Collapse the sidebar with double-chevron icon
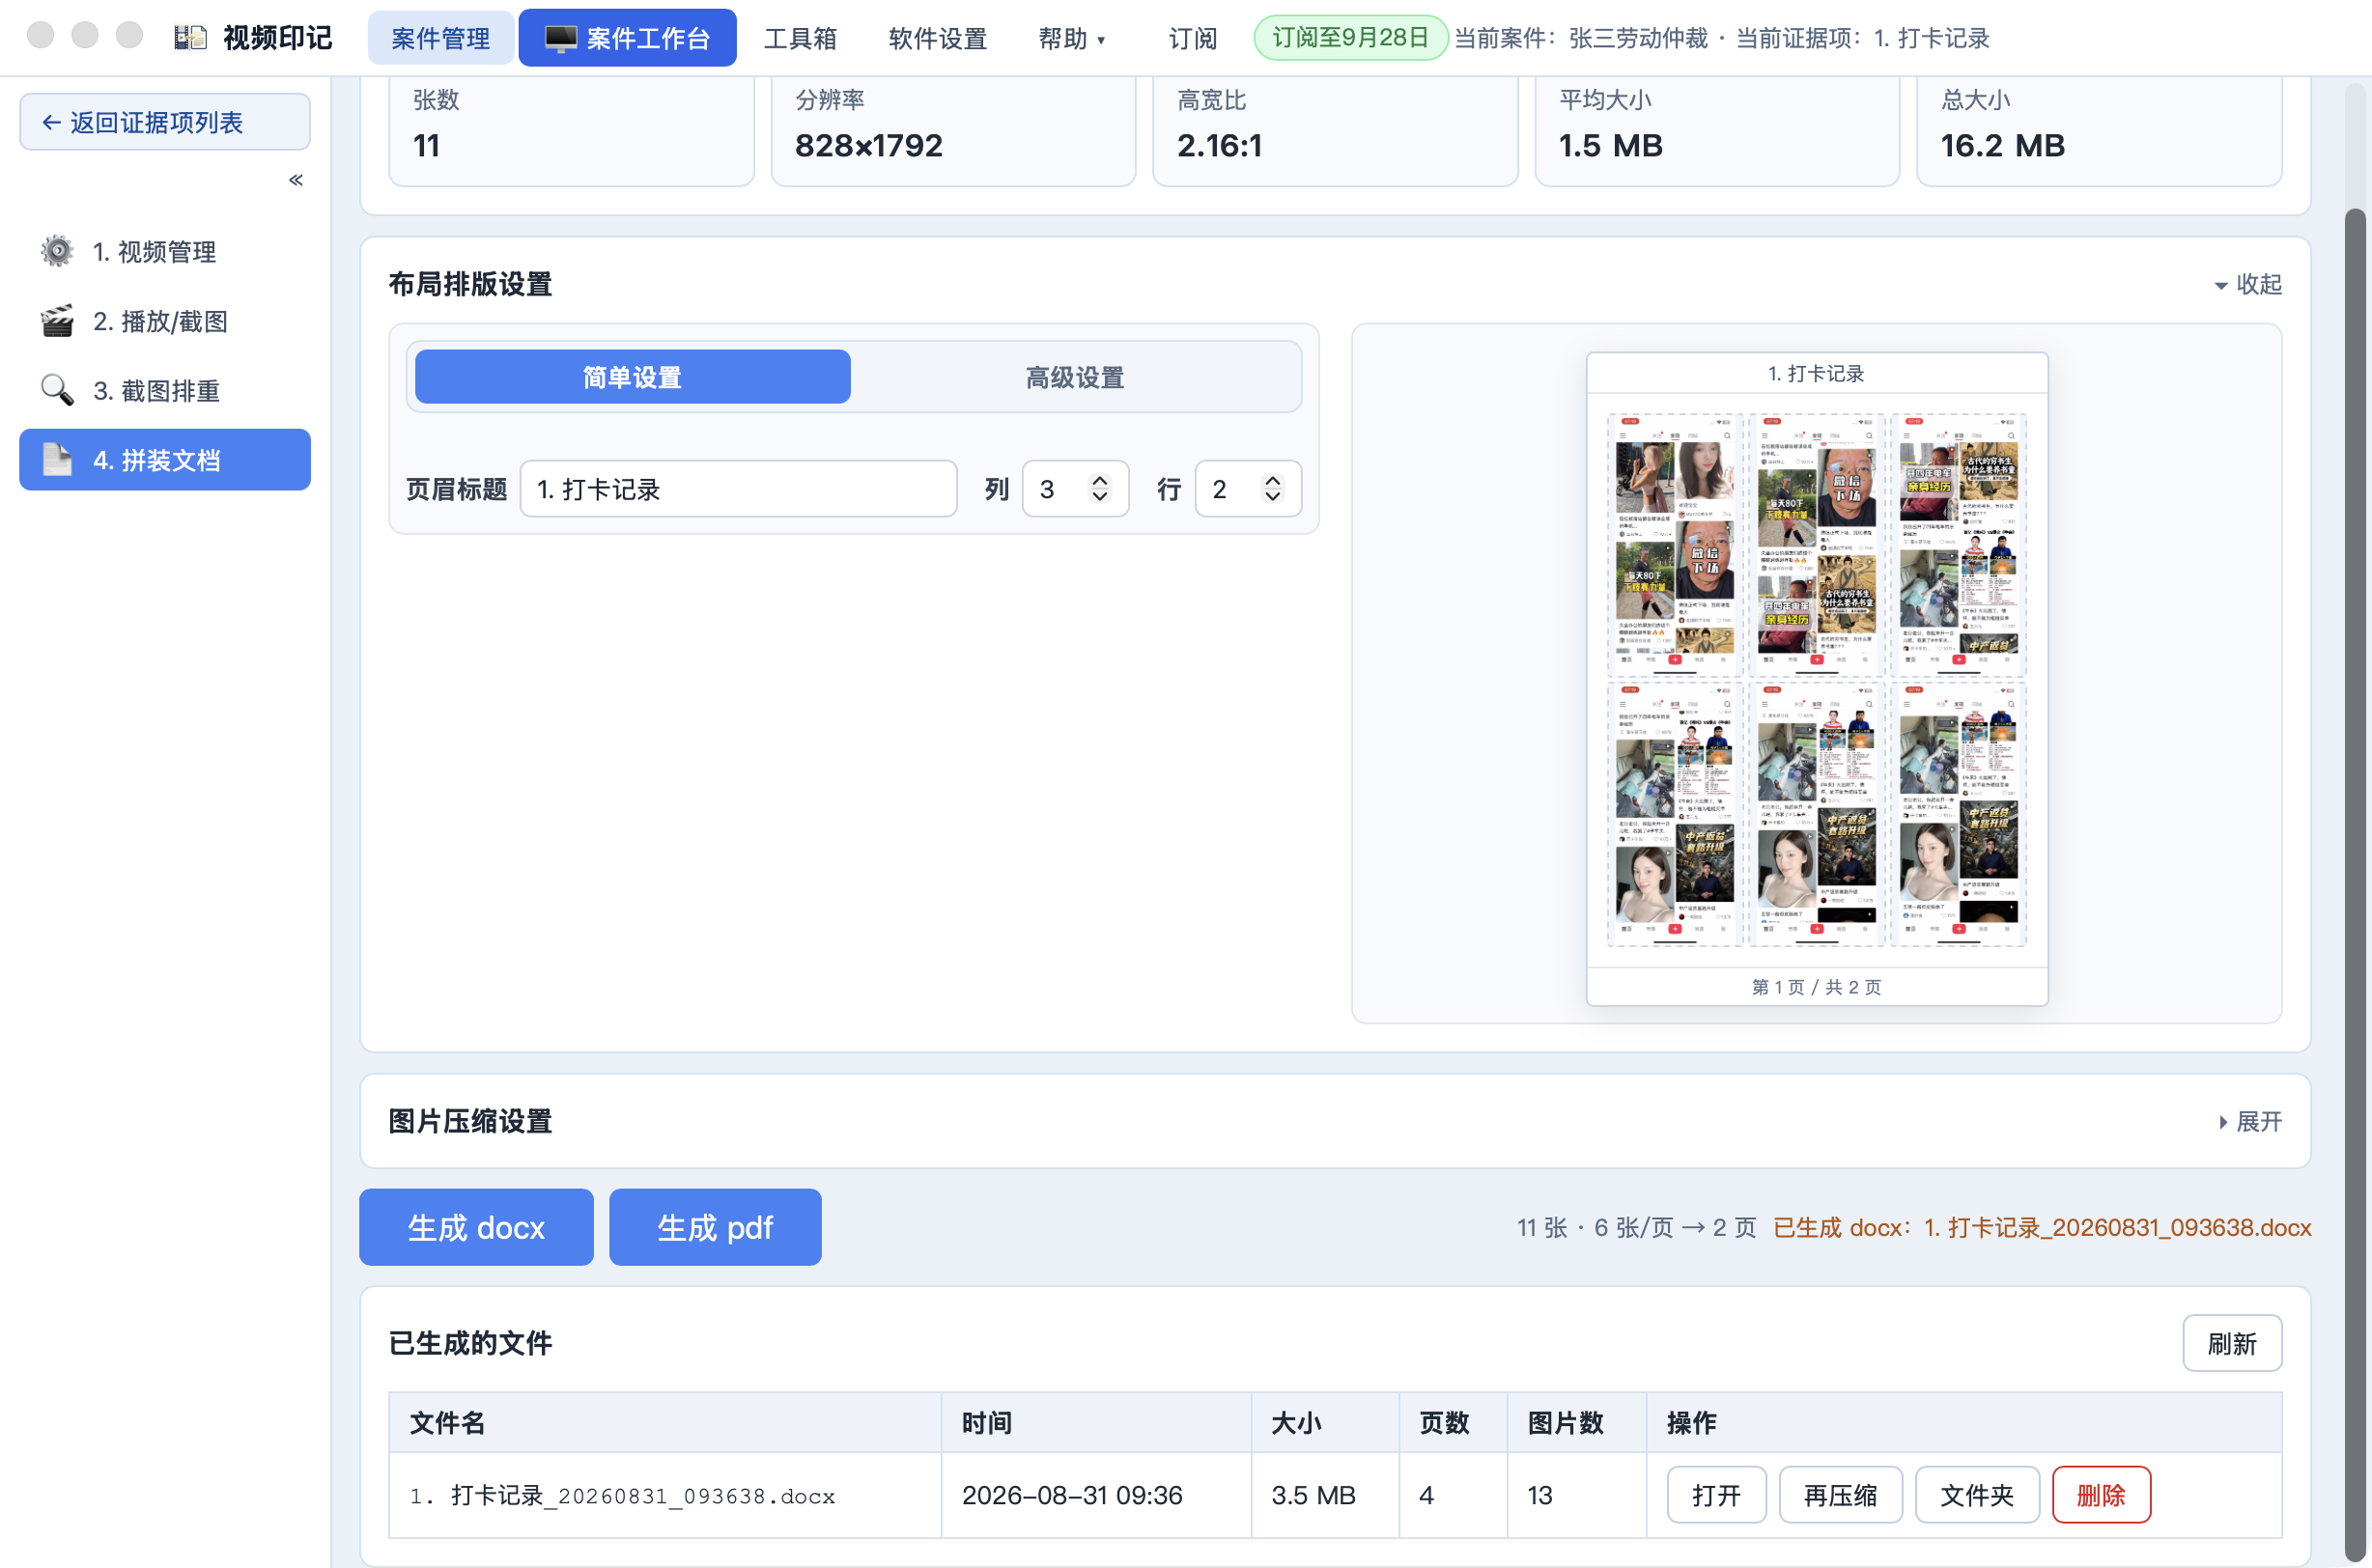 coord(296,180)
